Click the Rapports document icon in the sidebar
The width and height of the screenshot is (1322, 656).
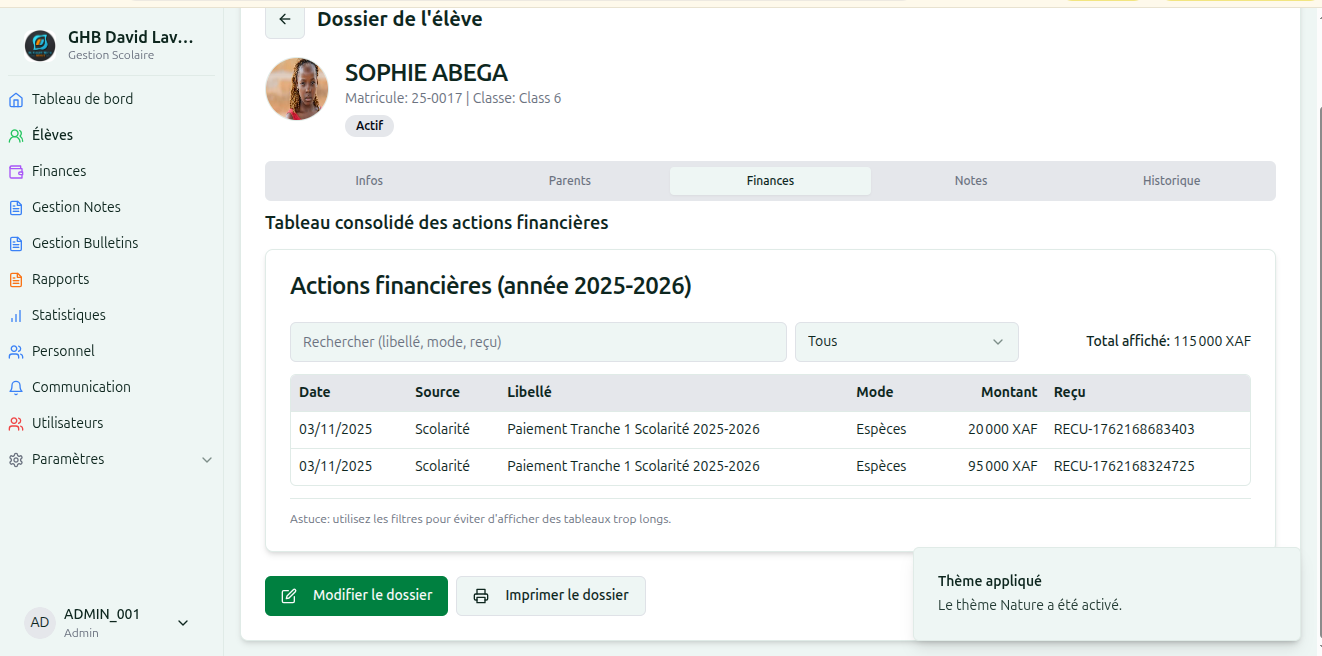coord(15,279)
